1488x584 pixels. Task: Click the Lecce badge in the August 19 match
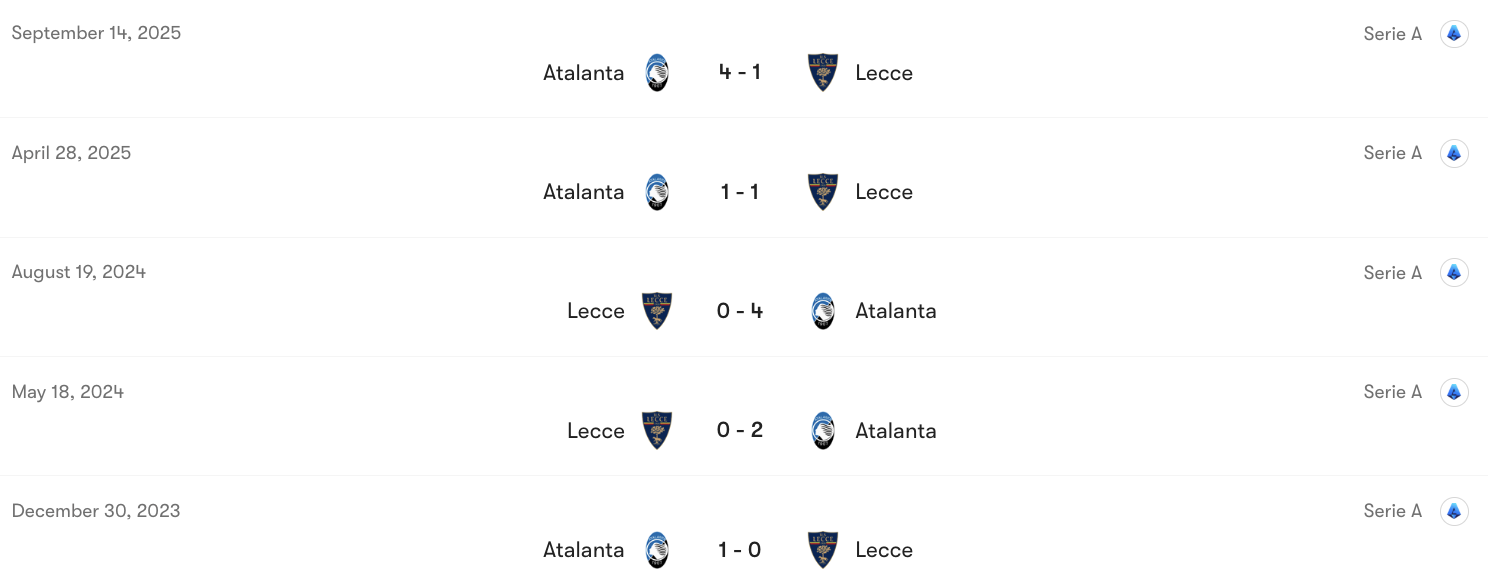coord(657,311)
